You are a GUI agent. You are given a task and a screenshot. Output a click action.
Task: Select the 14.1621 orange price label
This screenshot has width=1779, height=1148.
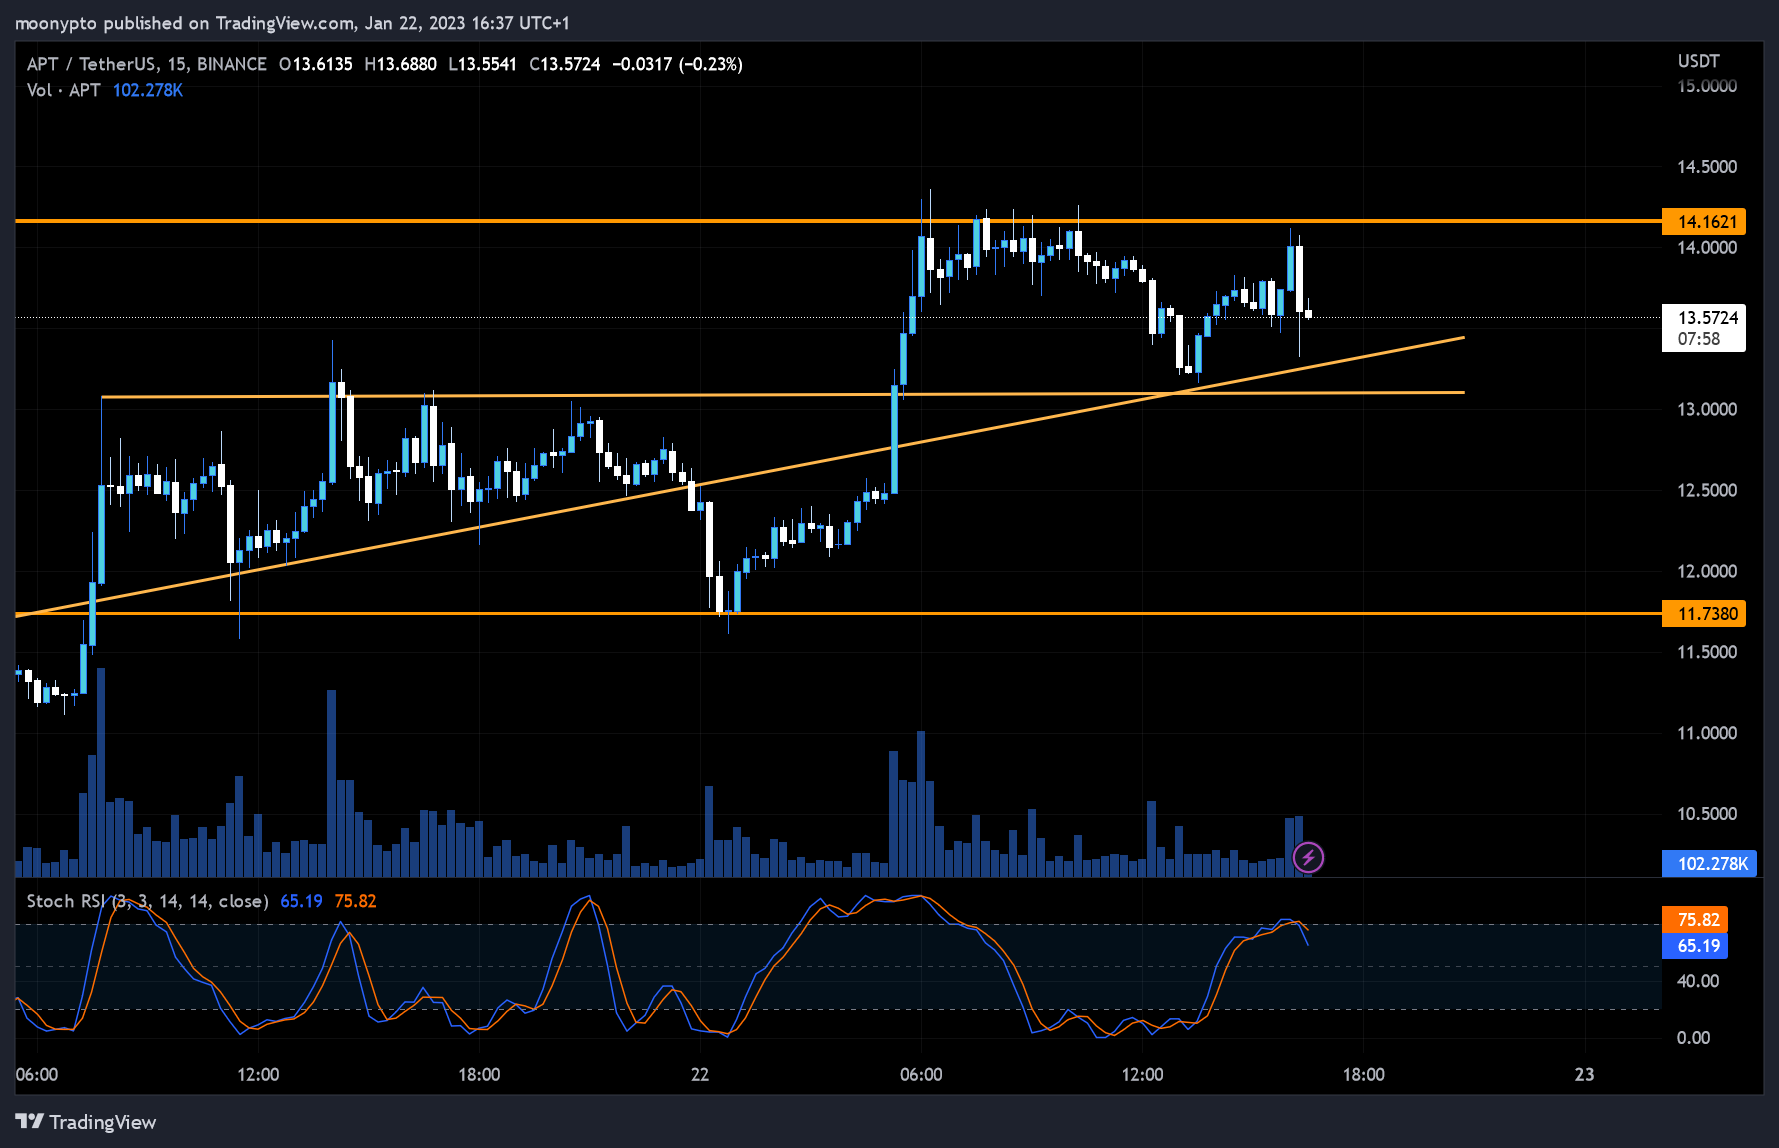[1704, 221]
